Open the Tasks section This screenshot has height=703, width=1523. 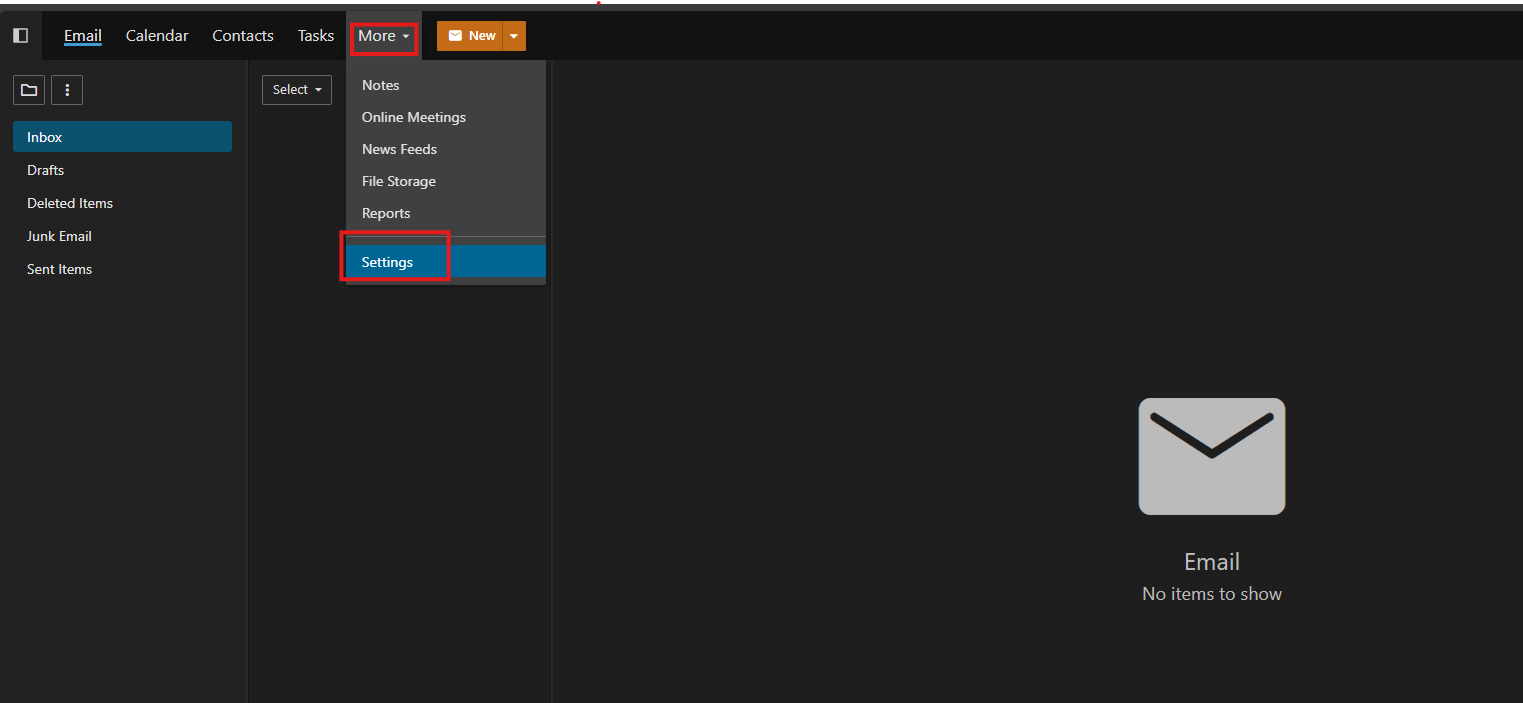pyautogui.click(x=316, y=36)
